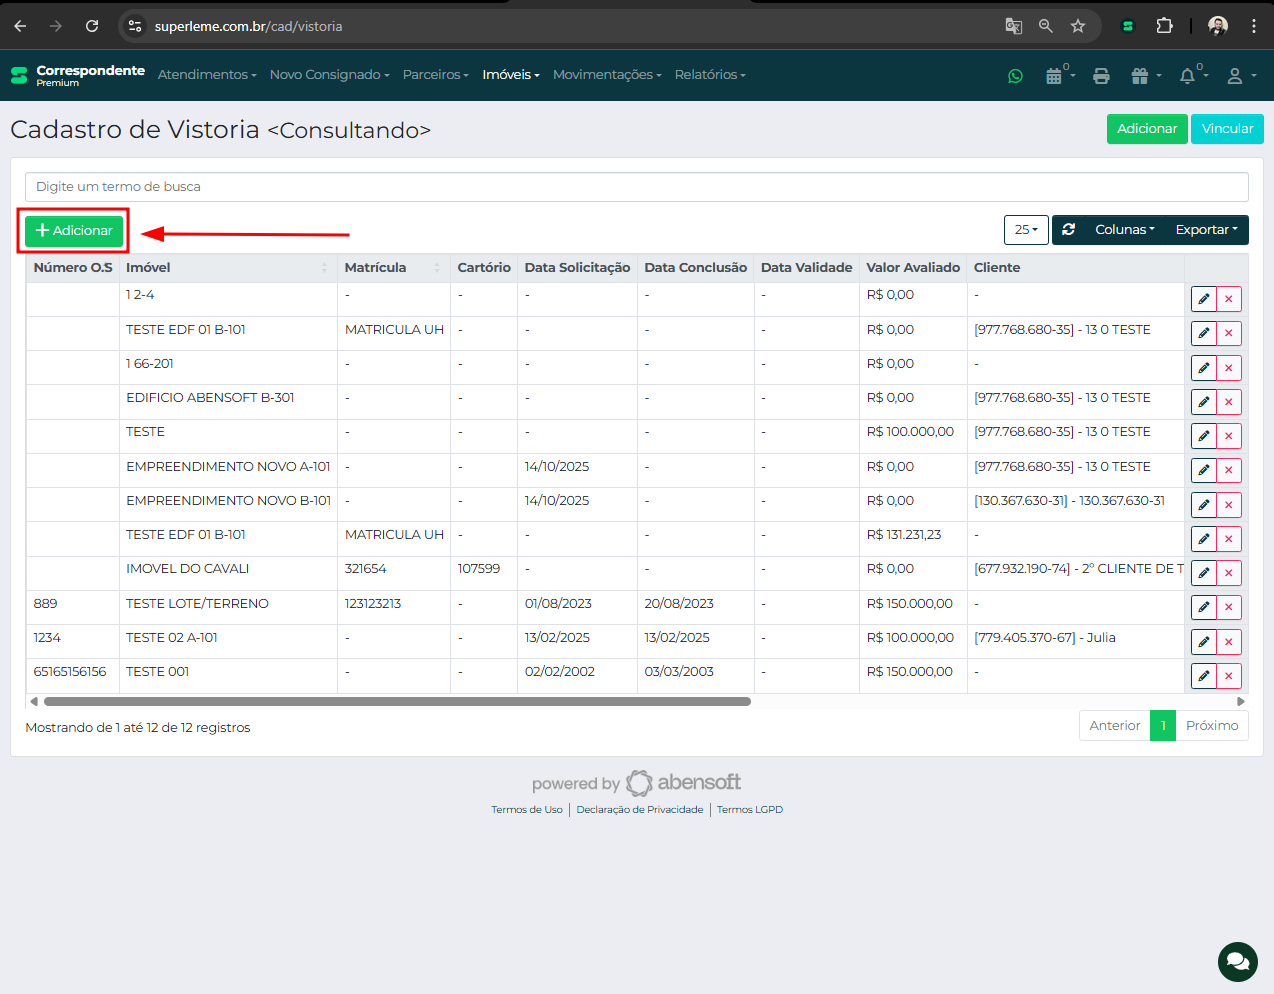Open the Imóveis menu
This screenshot has height=994, width=1274.
[510, 75]
